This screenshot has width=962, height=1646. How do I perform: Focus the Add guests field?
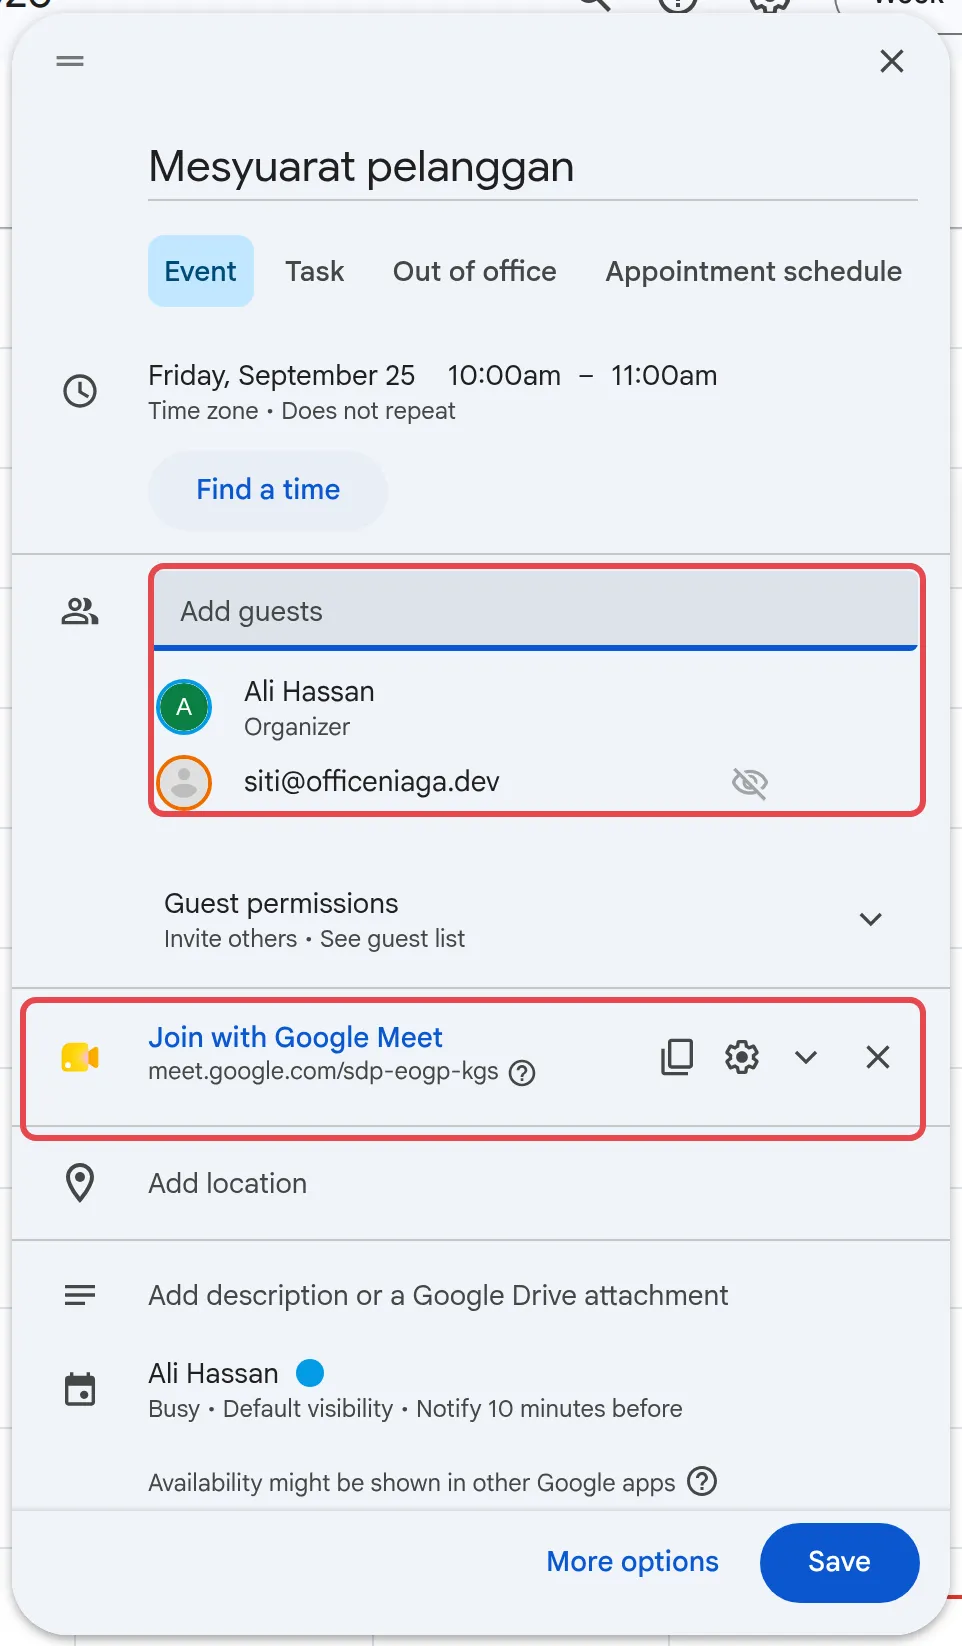(x=536, y=611)
